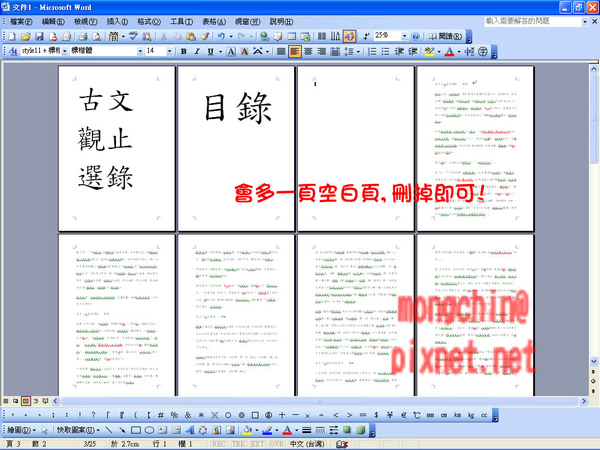Open 繪圖 Draw menu dropdown
Image resolution: width=600 pixels, height=450 pixels.
[21, 430]
